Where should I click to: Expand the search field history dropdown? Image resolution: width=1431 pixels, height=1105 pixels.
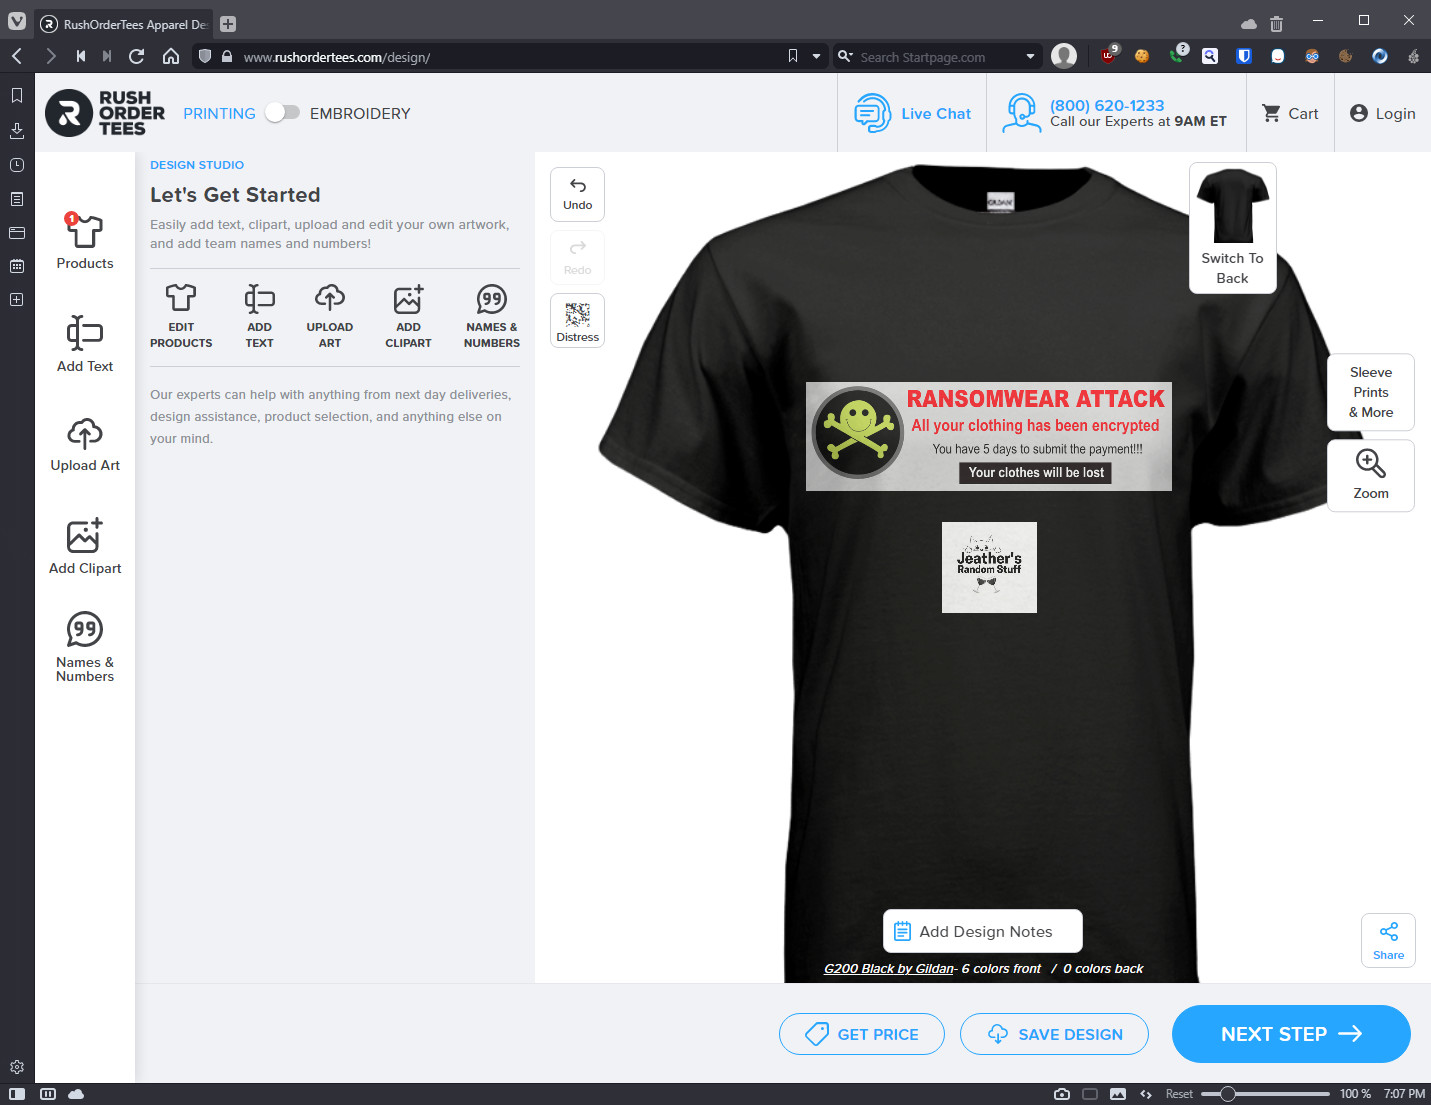coord(1030,57)
